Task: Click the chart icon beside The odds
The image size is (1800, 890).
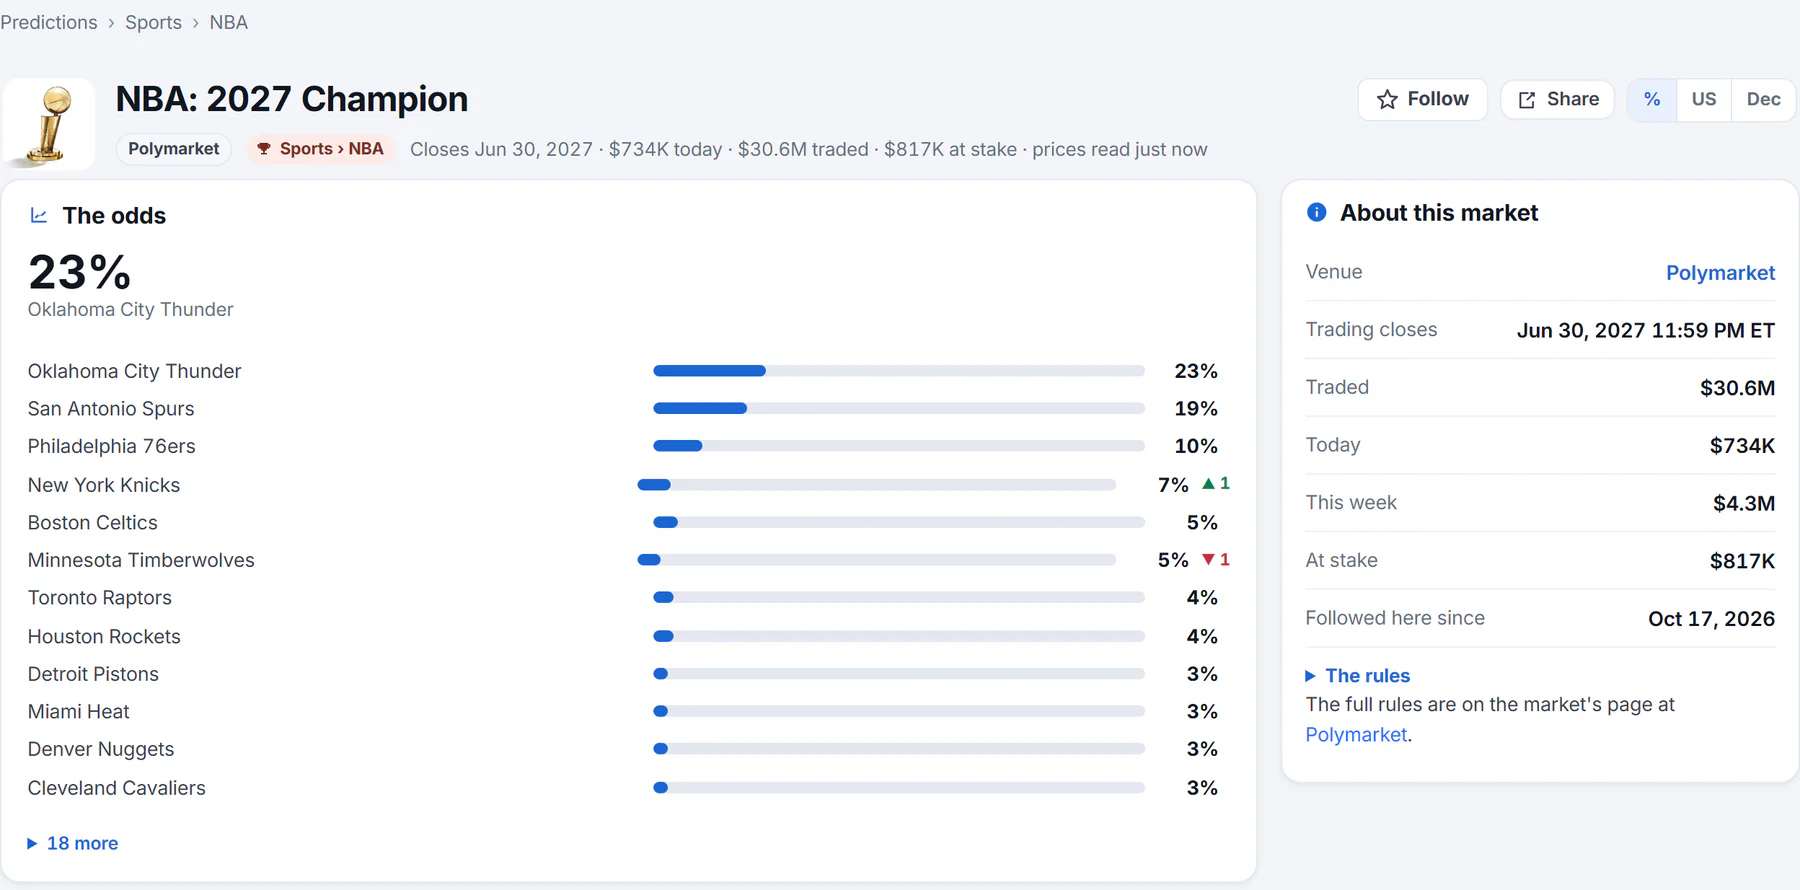Action: click(39, 215)
